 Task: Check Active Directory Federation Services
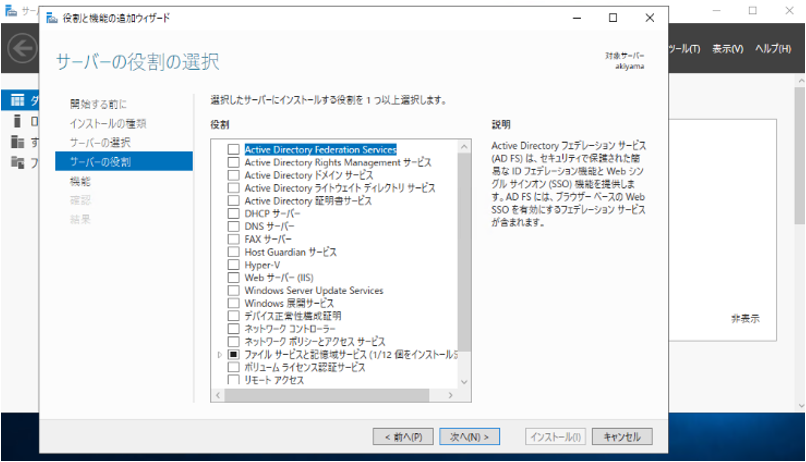point(233,150)
